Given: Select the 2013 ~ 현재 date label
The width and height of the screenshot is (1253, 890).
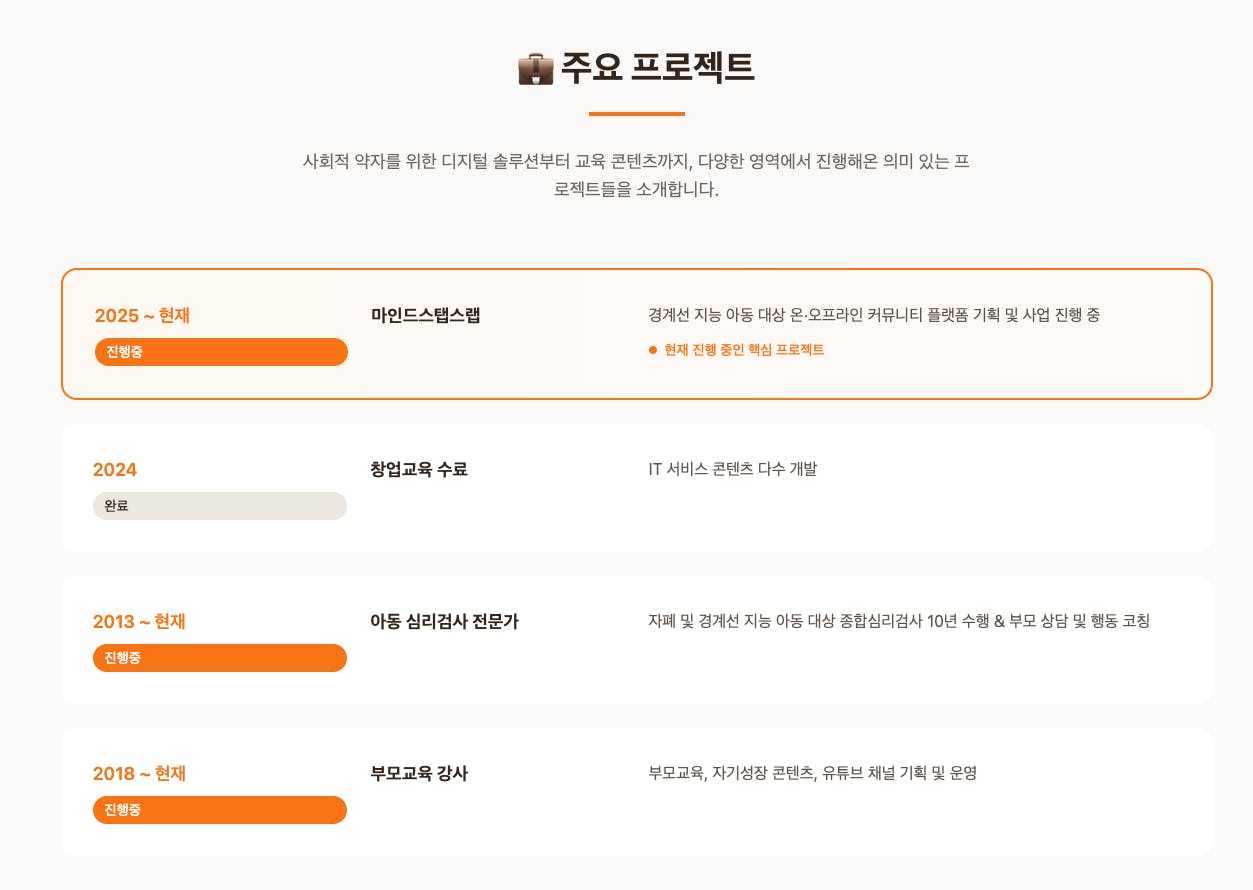Looking at the screenshot, I should click(139, 622).
